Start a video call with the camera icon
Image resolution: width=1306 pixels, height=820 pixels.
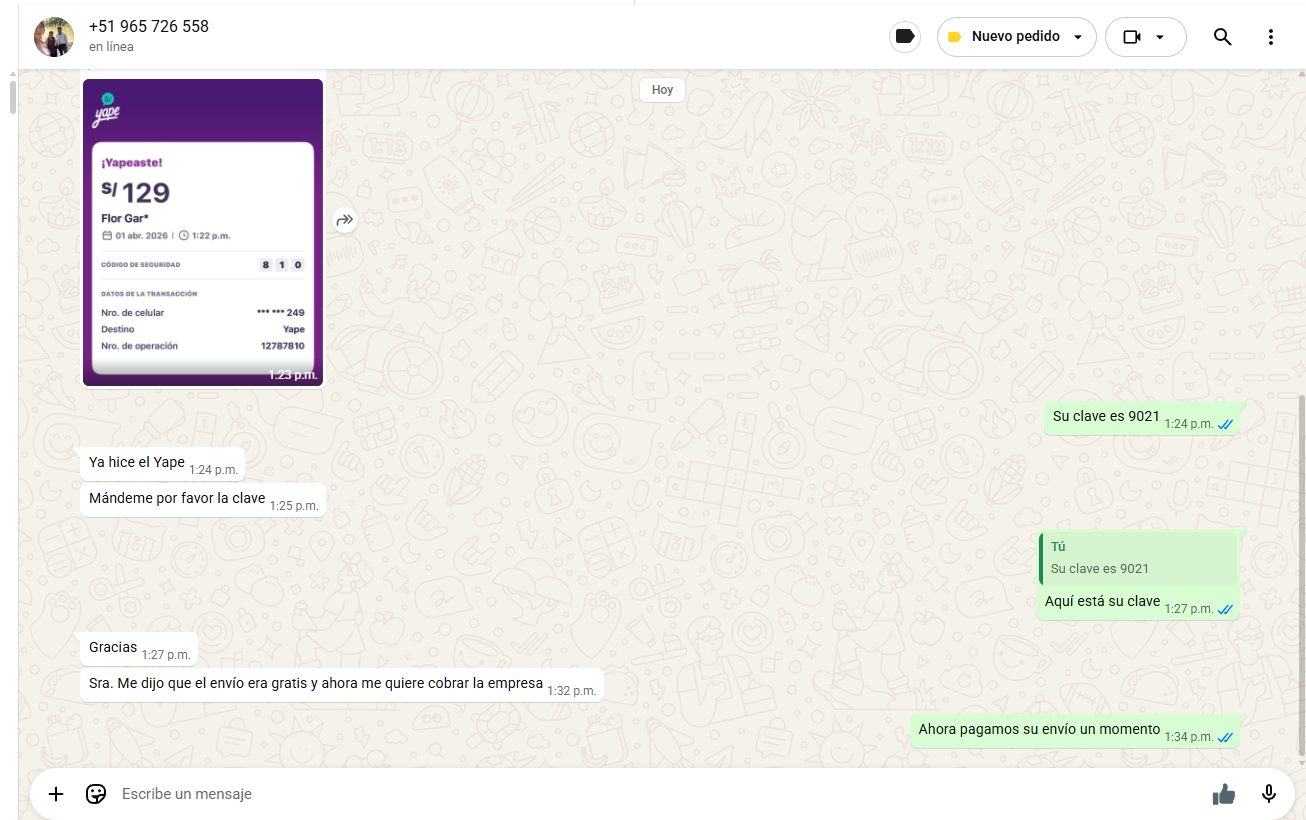[x=1131, y=37]
